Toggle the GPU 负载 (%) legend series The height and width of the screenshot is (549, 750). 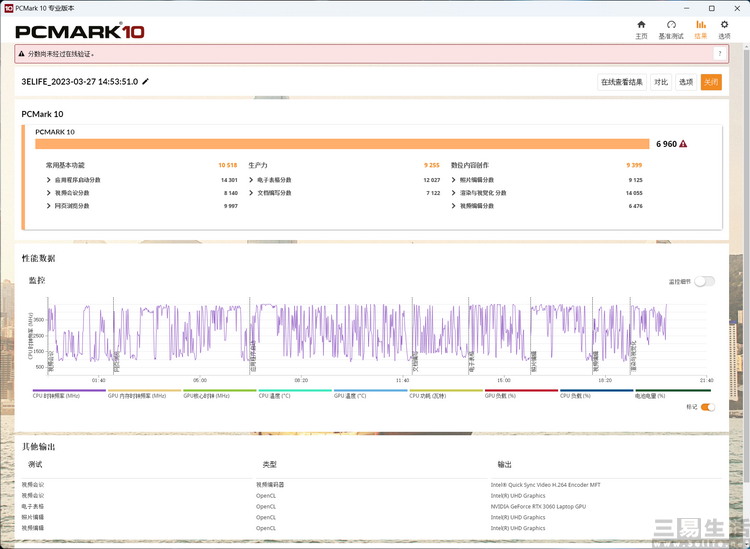click(521, 394)
